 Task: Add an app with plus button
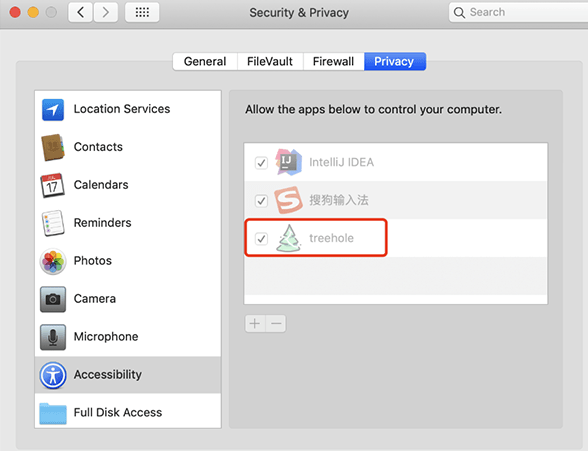[x=255, y=324]
